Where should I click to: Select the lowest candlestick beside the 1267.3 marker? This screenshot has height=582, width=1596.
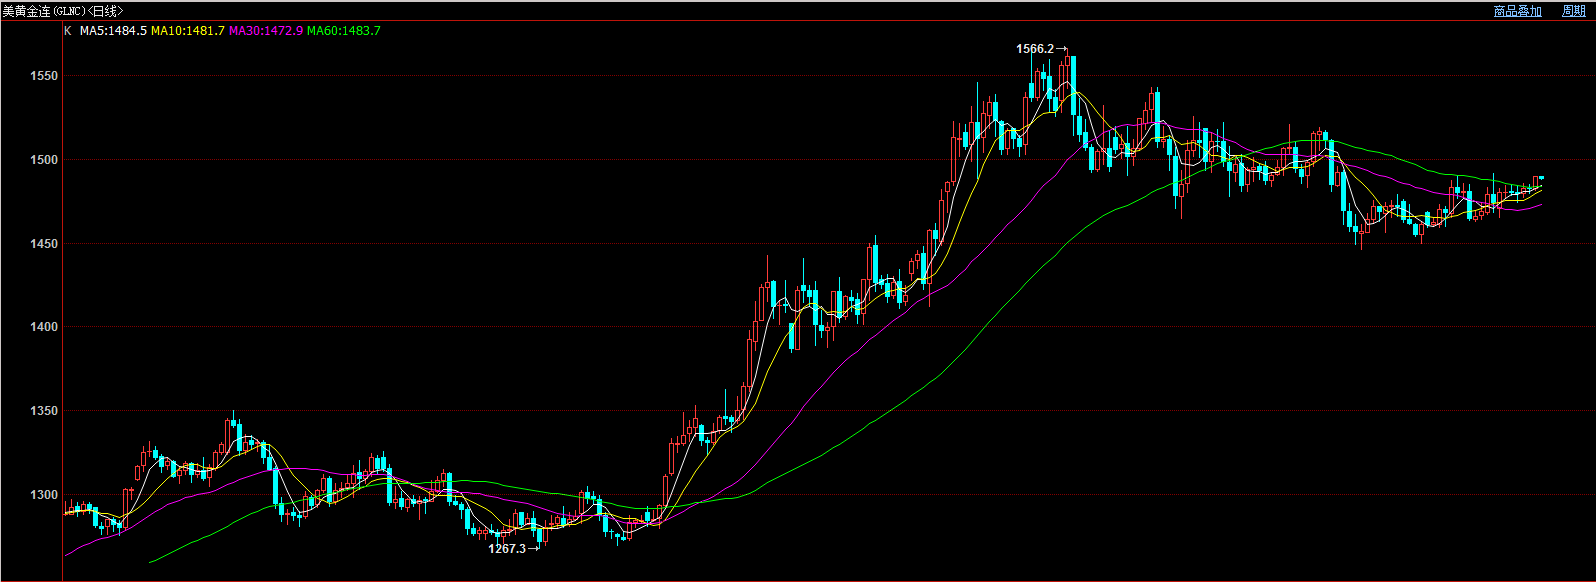(541, 535)
